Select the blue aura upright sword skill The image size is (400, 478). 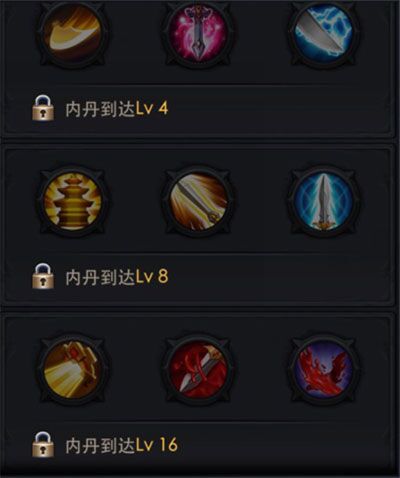[x=323, y=202]
